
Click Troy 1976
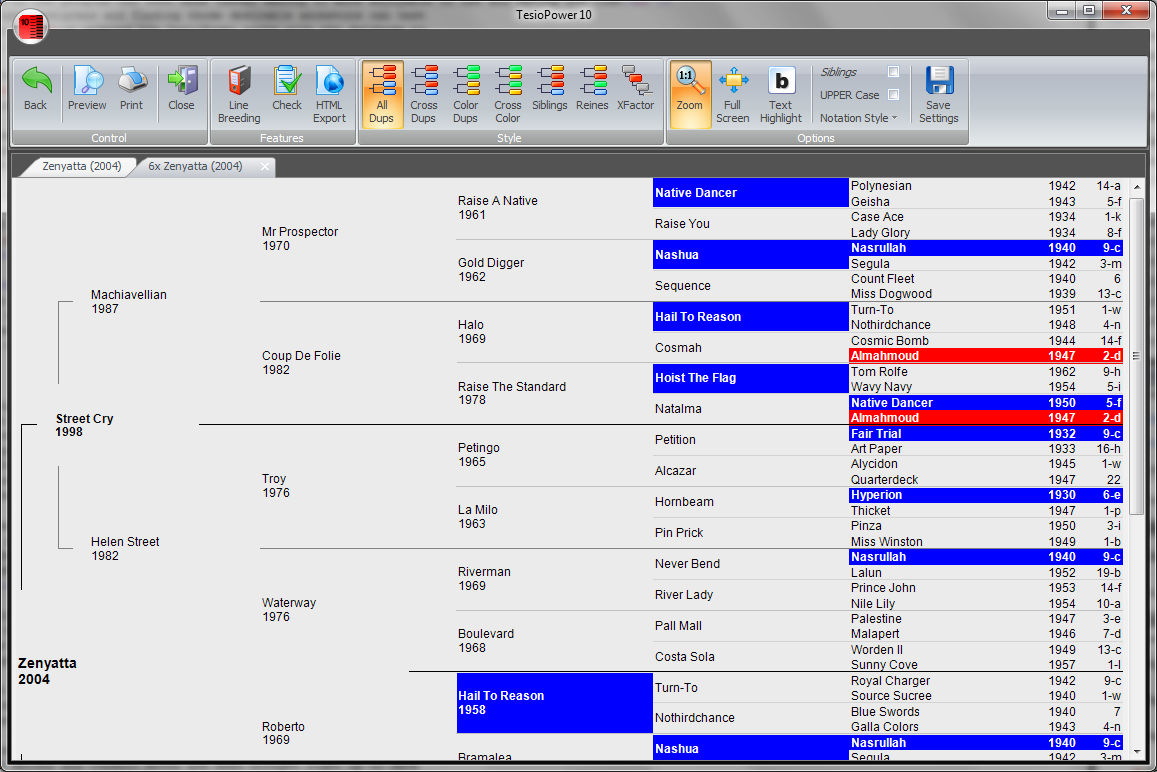[x=274, y=486]
